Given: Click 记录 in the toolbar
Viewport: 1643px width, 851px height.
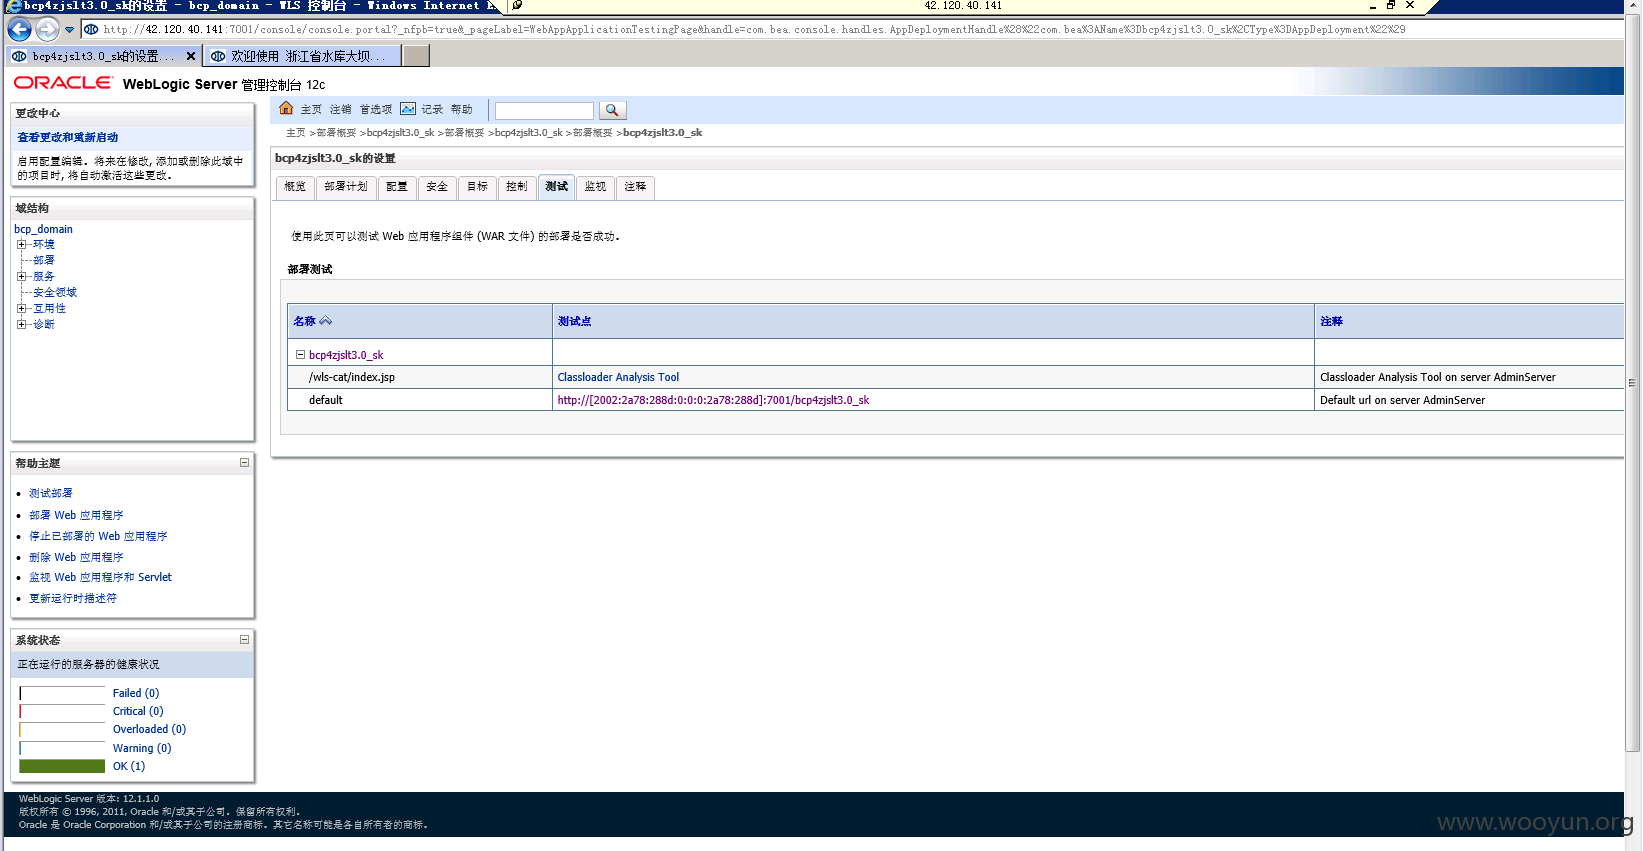Looking at the screenshot, I should (x=432, y=110).
